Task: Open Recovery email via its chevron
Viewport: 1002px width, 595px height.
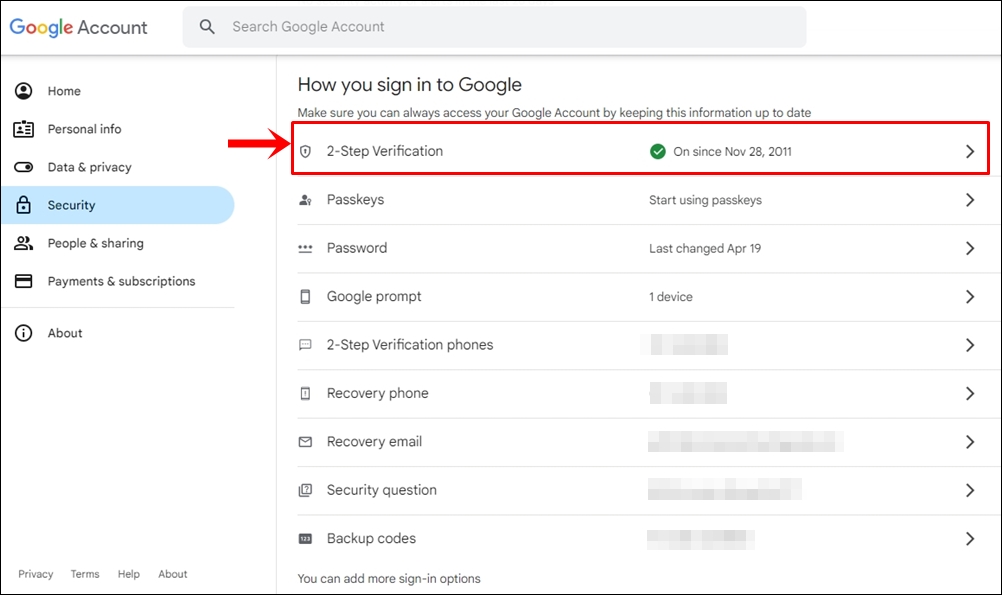Action: tap(970, 442)
